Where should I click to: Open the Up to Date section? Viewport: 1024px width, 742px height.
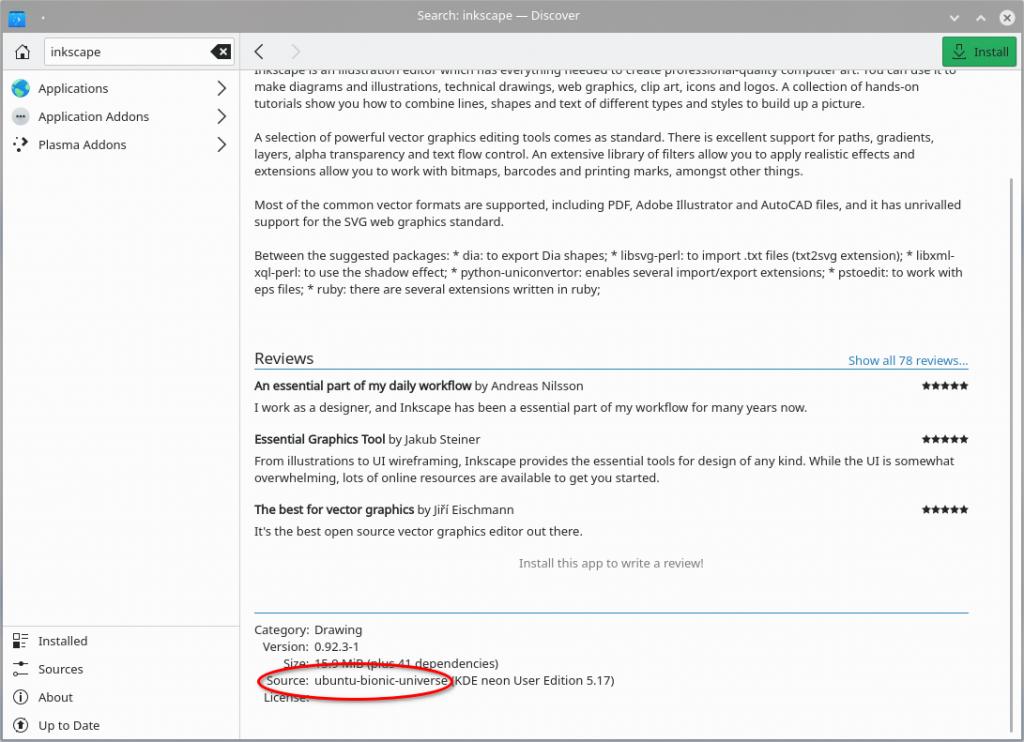(x=121, y=725)
